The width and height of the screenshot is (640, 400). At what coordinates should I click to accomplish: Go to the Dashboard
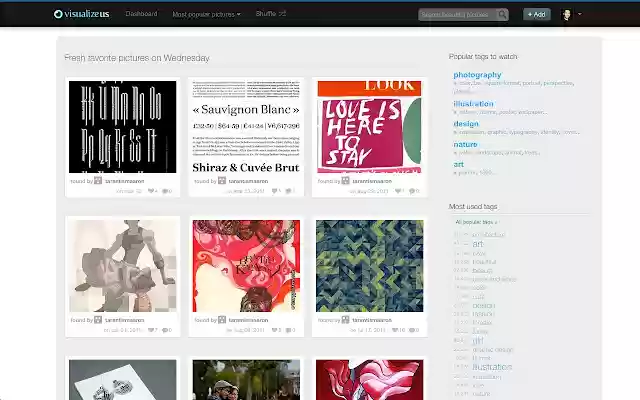pyautogui.click(x=141, y=14)
